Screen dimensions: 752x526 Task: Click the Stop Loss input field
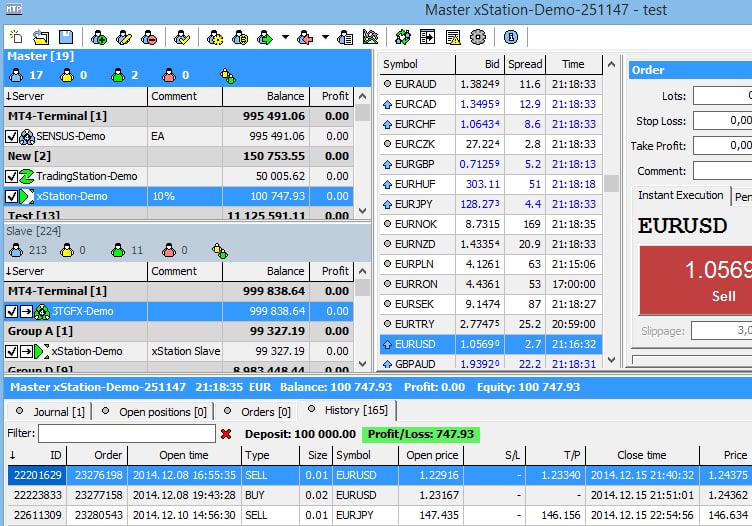click(722, 121)
